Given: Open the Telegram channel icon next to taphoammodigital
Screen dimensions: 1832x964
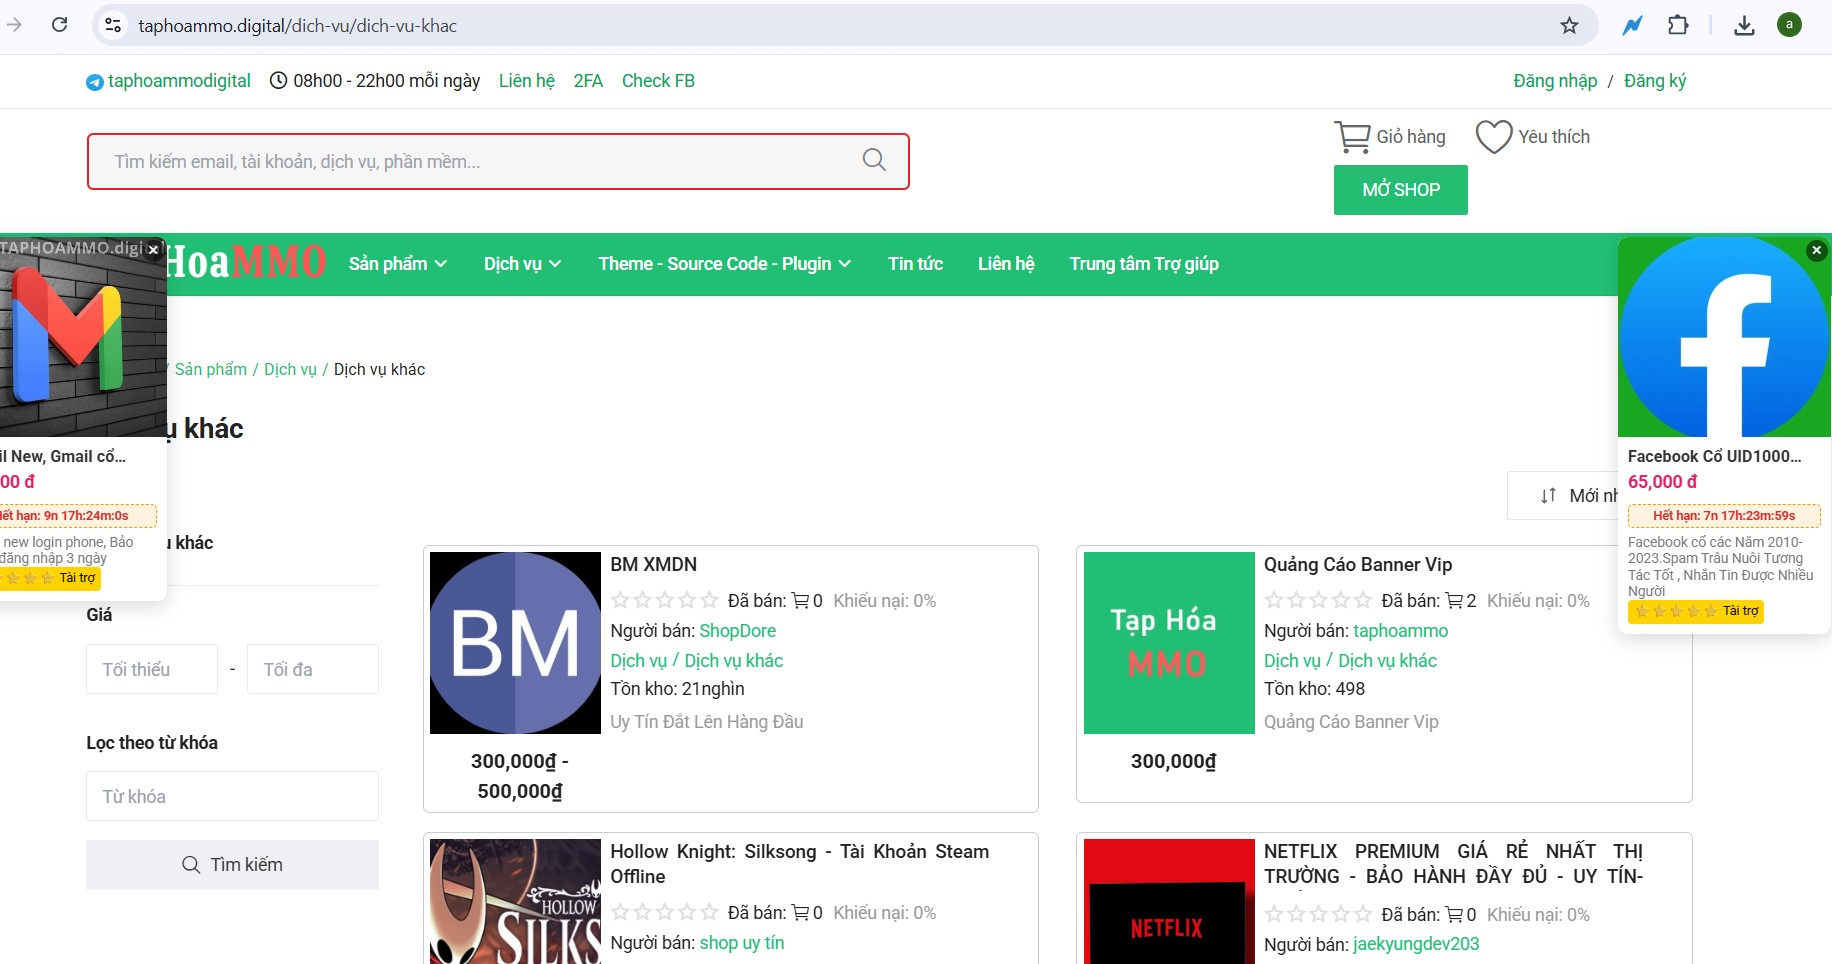Looking at the screenshot, I should tap(94, 81).
